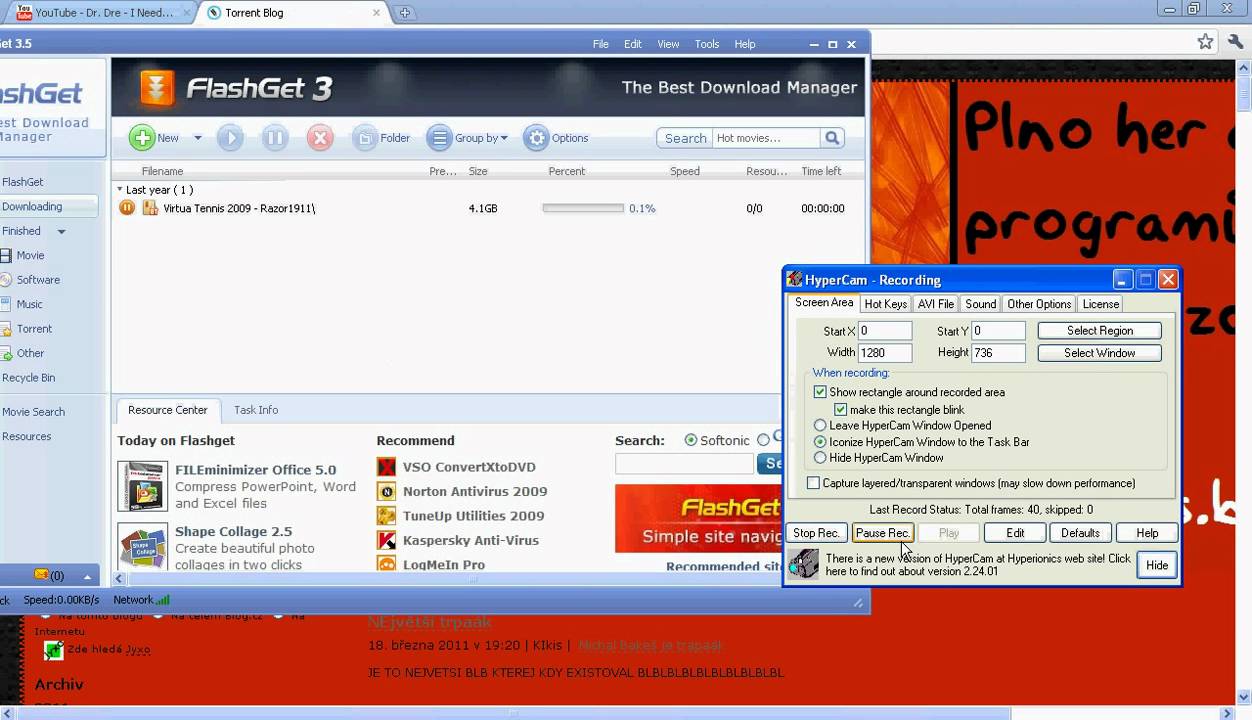Click the HyperCam Defaults button
This screenshot has width=1252, height=720.
pyautogui.click(x=1080, y=533)
